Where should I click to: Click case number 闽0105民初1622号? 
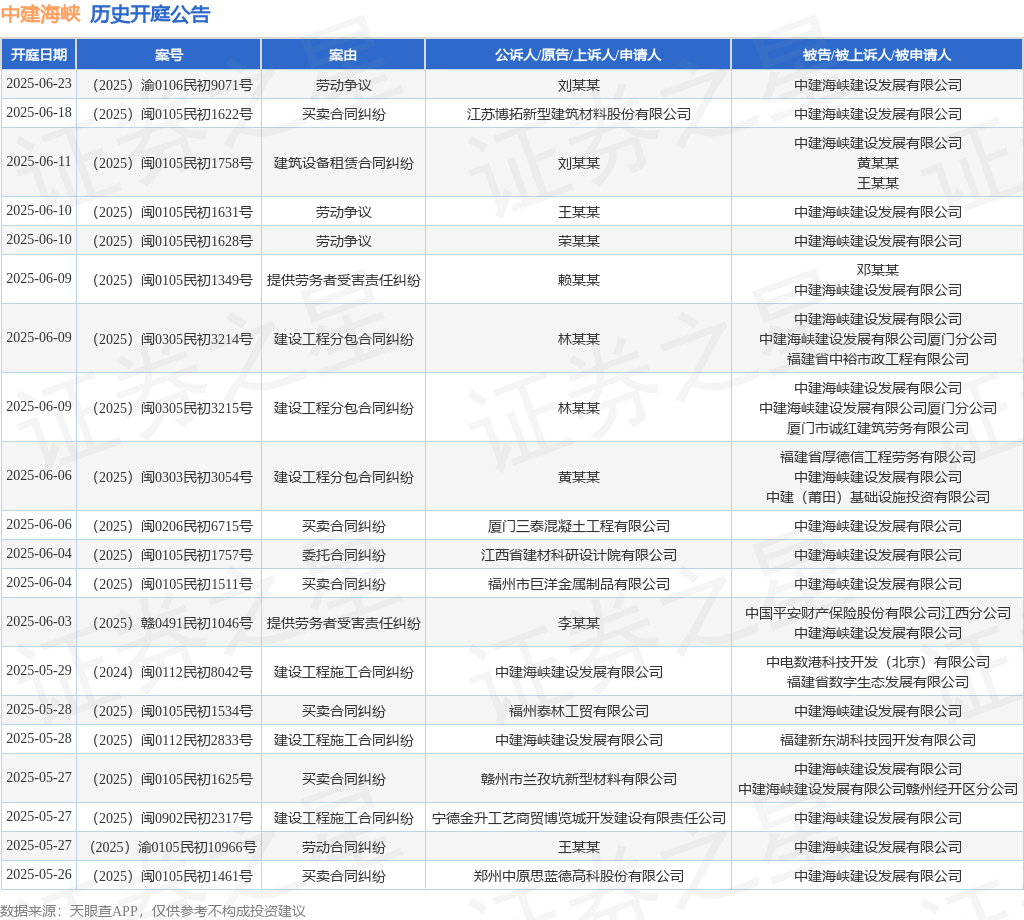(x=172, y=114)
